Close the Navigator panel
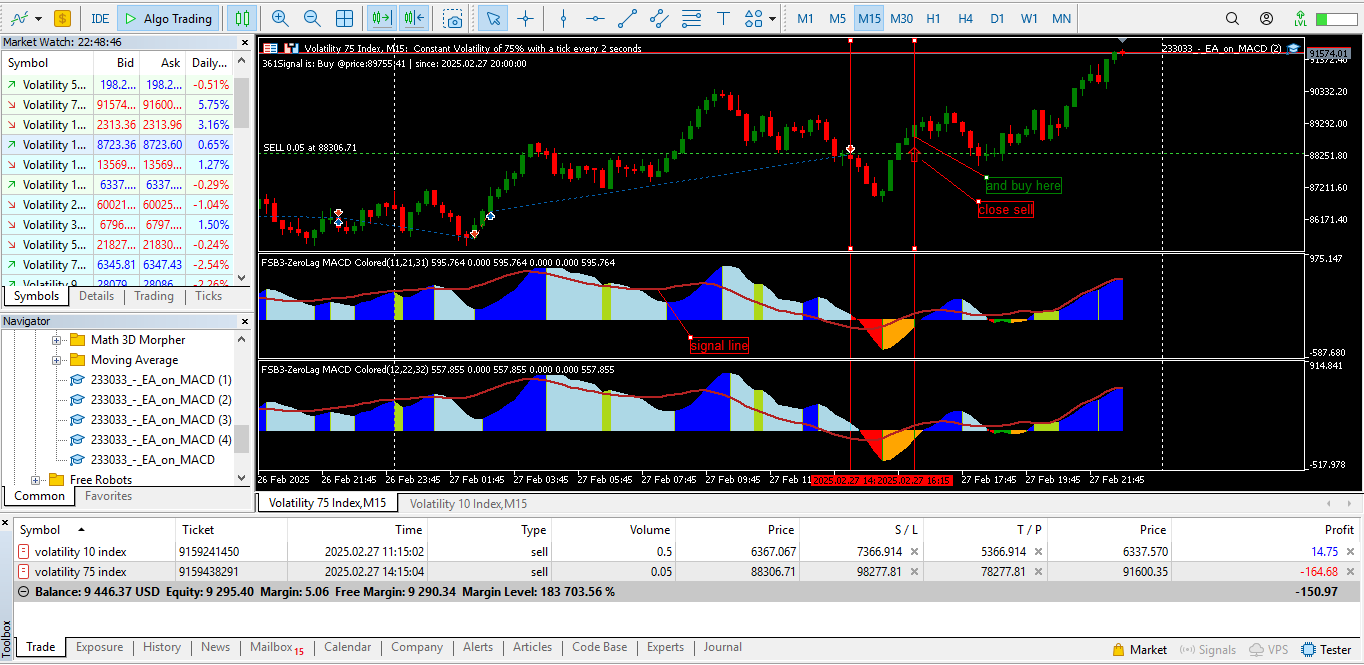Viewport: 1364px width, 665px height. click(243, 321)
